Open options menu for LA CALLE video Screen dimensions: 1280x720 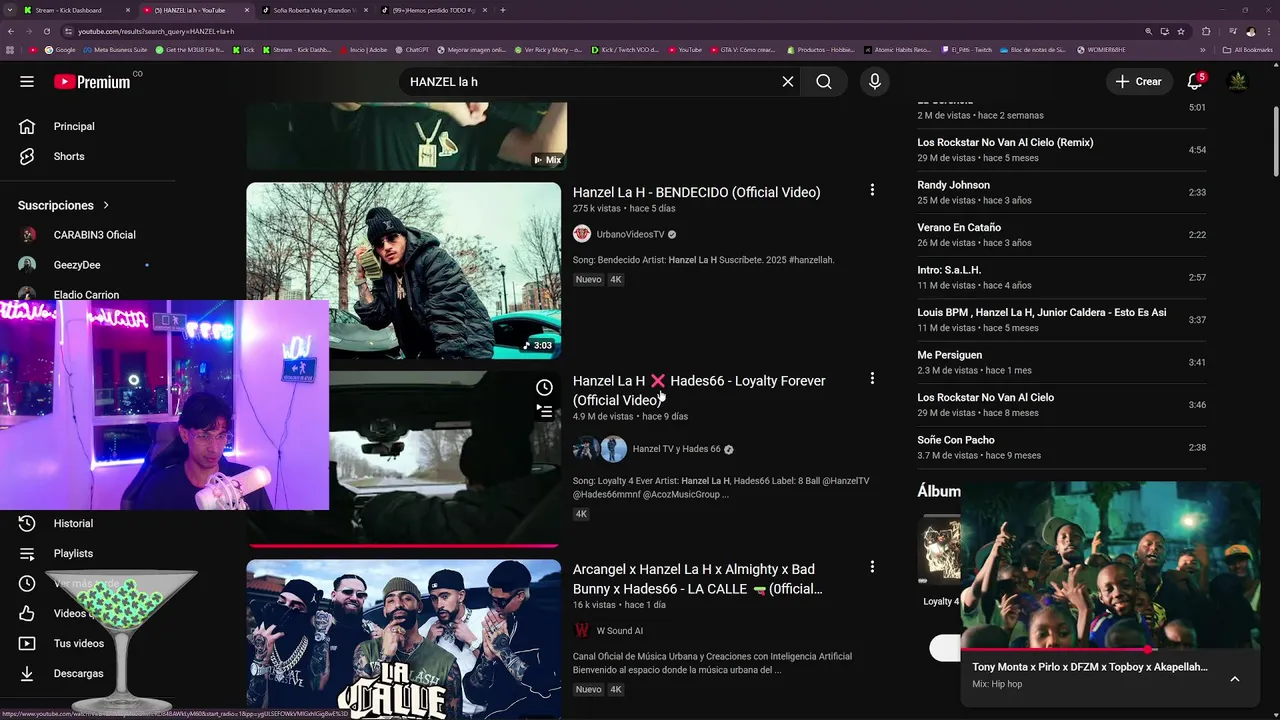point(872,567)
